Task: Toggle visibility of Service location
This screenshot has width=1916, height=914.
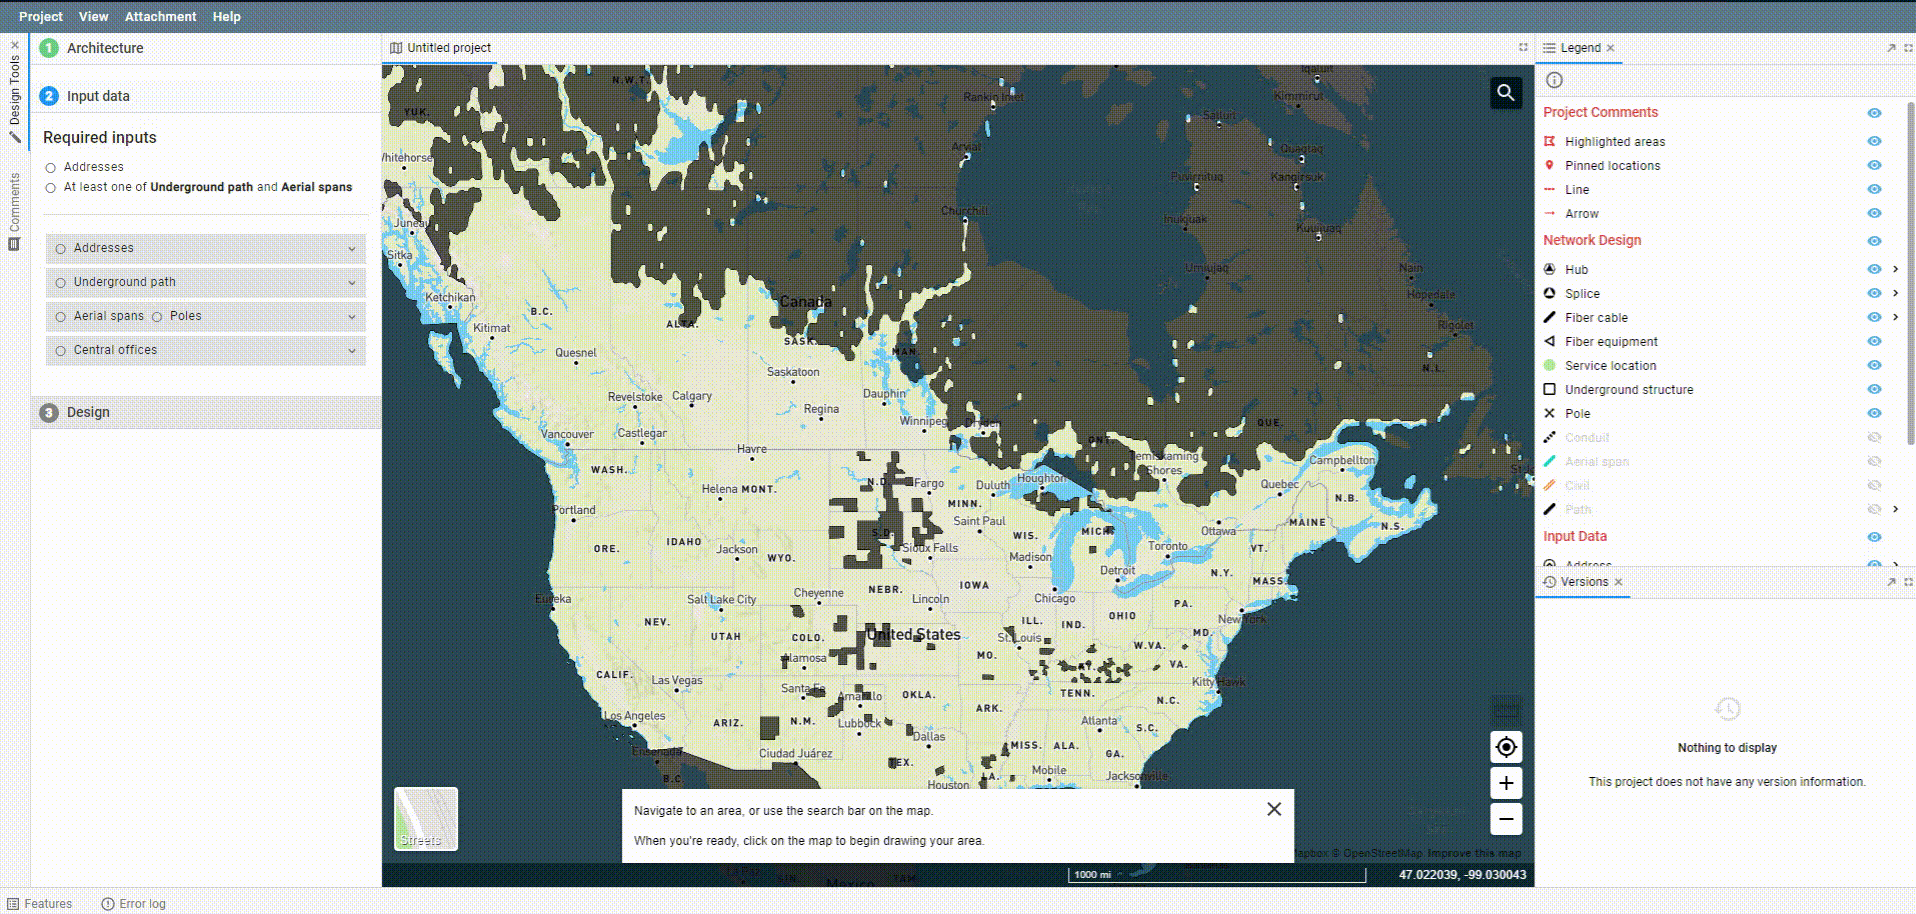Action: tap(1874, 365)
